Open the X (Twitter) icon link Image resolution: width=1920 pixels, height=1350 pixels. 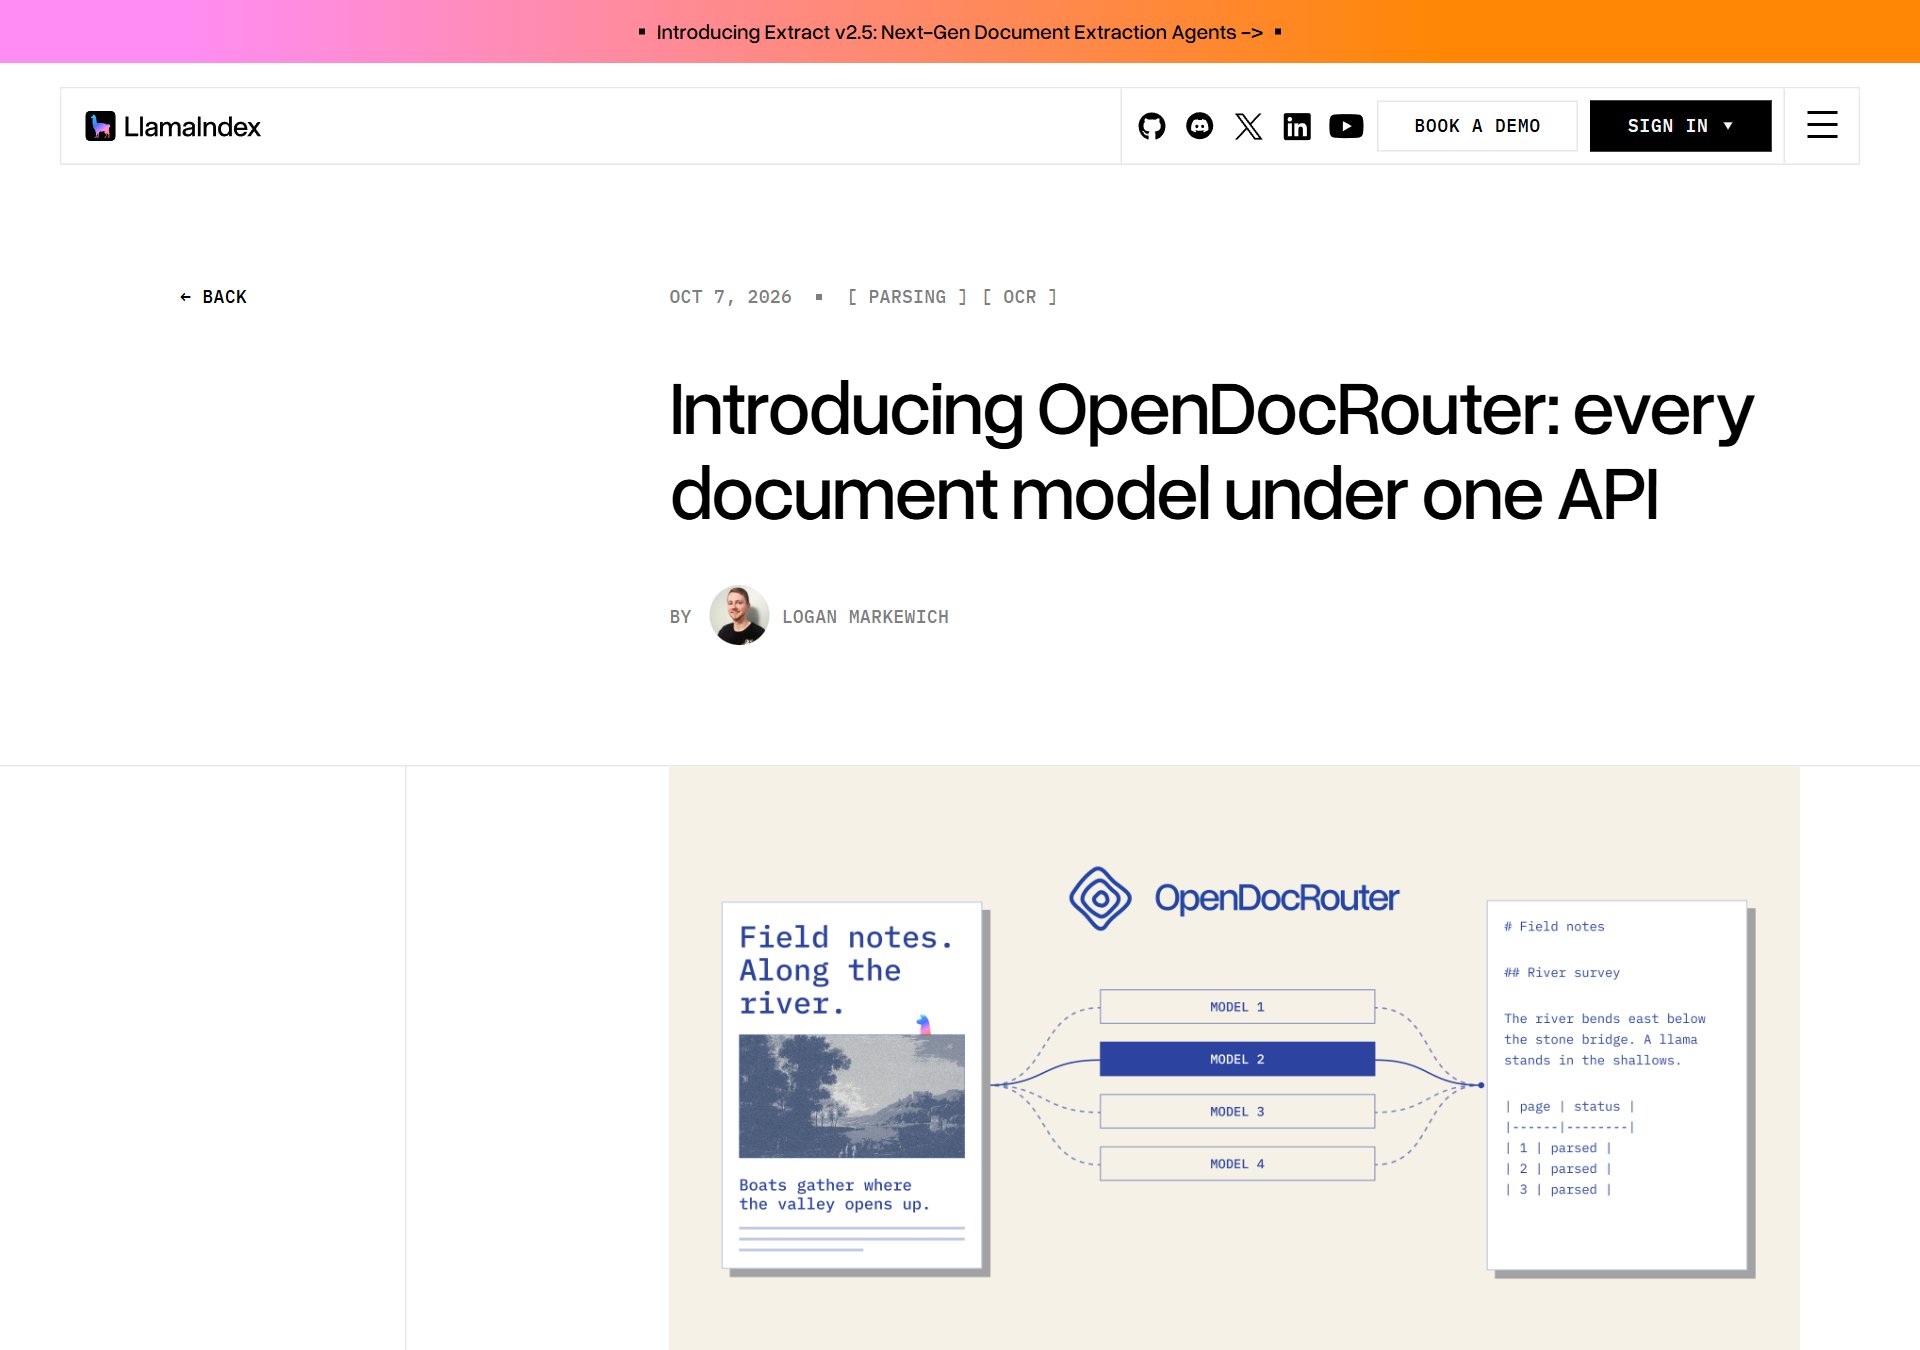click(x=1248, y=126)
